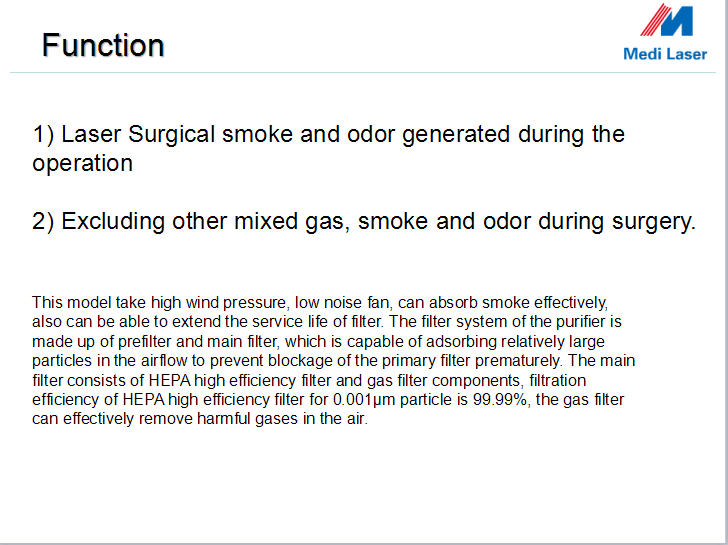Click the Medi Laser brand text
The image size is (728, 545).
(x=665, y=54)
